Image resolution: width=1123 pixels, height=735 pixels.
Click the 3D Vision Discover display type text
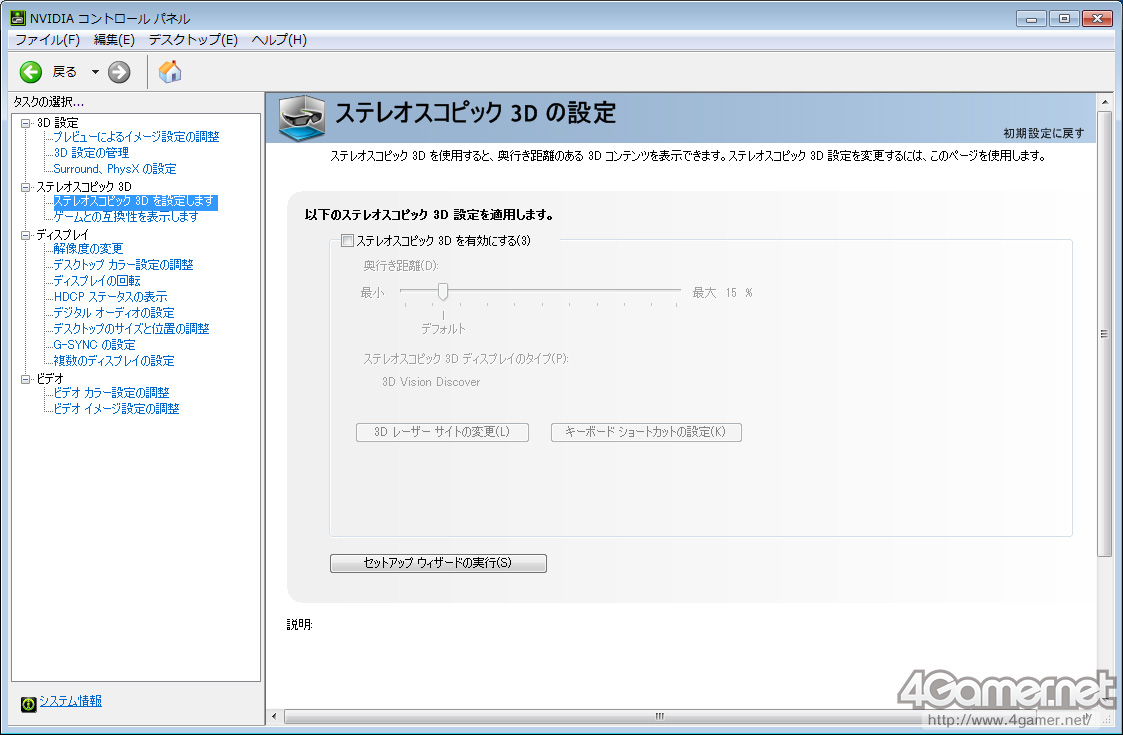pos(431,382)
